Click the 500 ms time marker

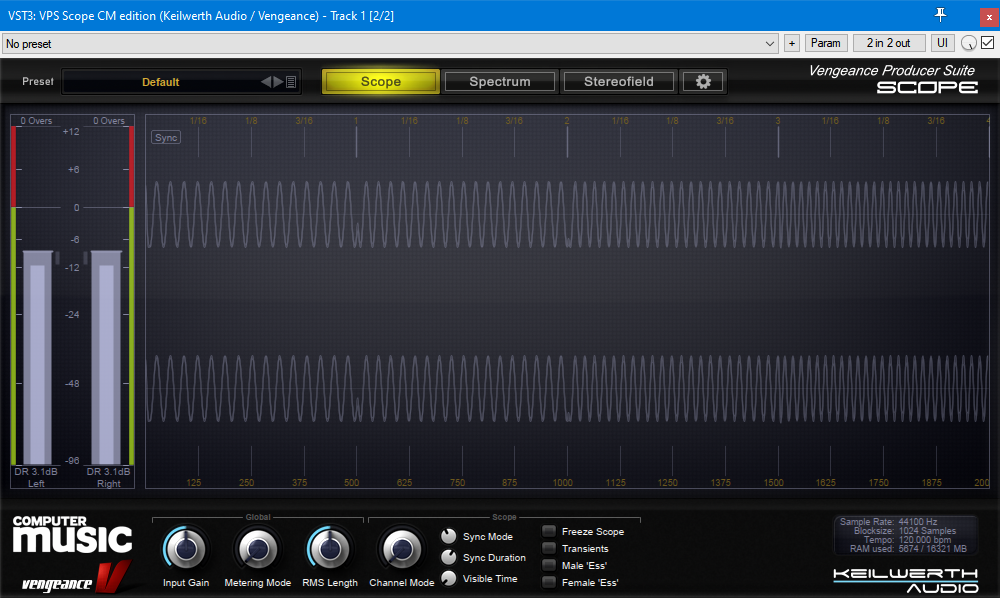click(x=351, y=483)
